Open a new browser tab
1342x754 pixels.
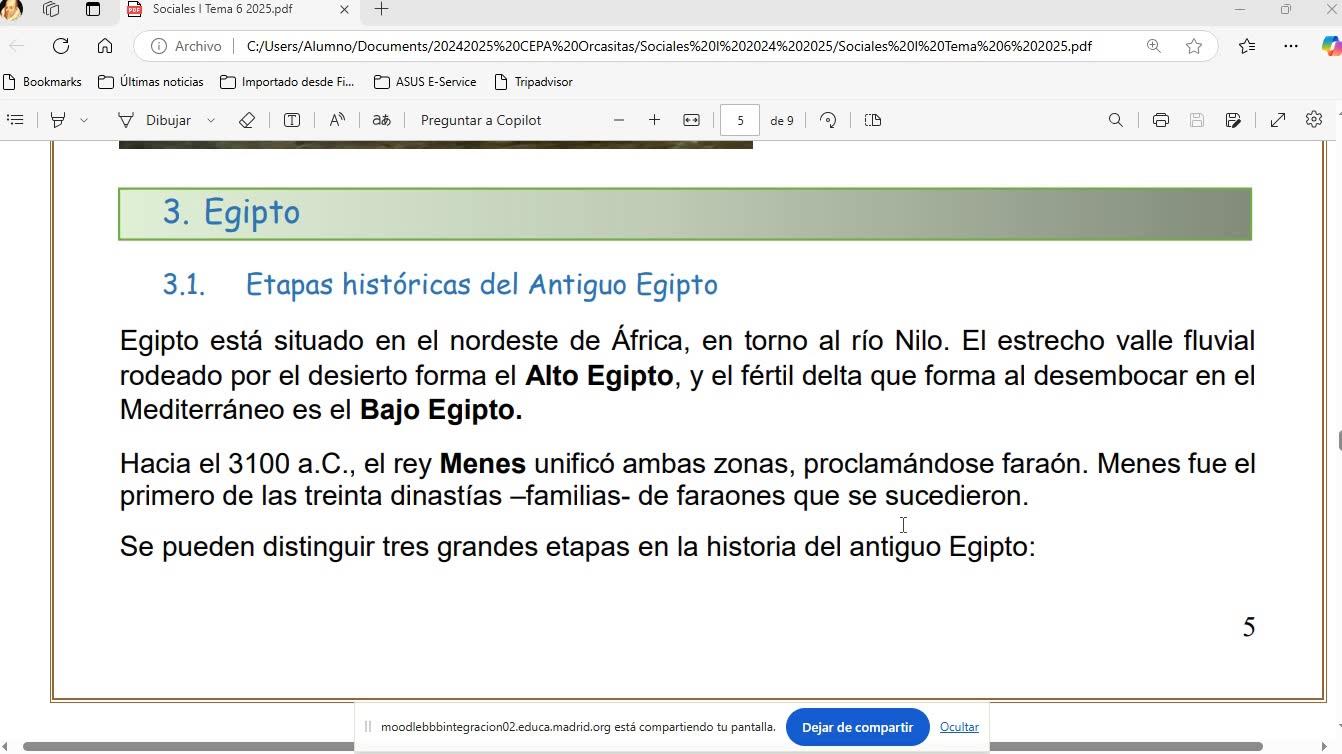tap(381, 9)
